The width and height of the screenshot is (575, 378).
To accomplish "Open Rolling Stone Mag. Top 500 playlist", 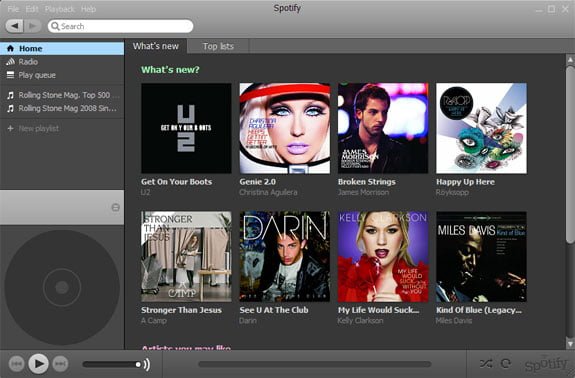I will point(62,95).
